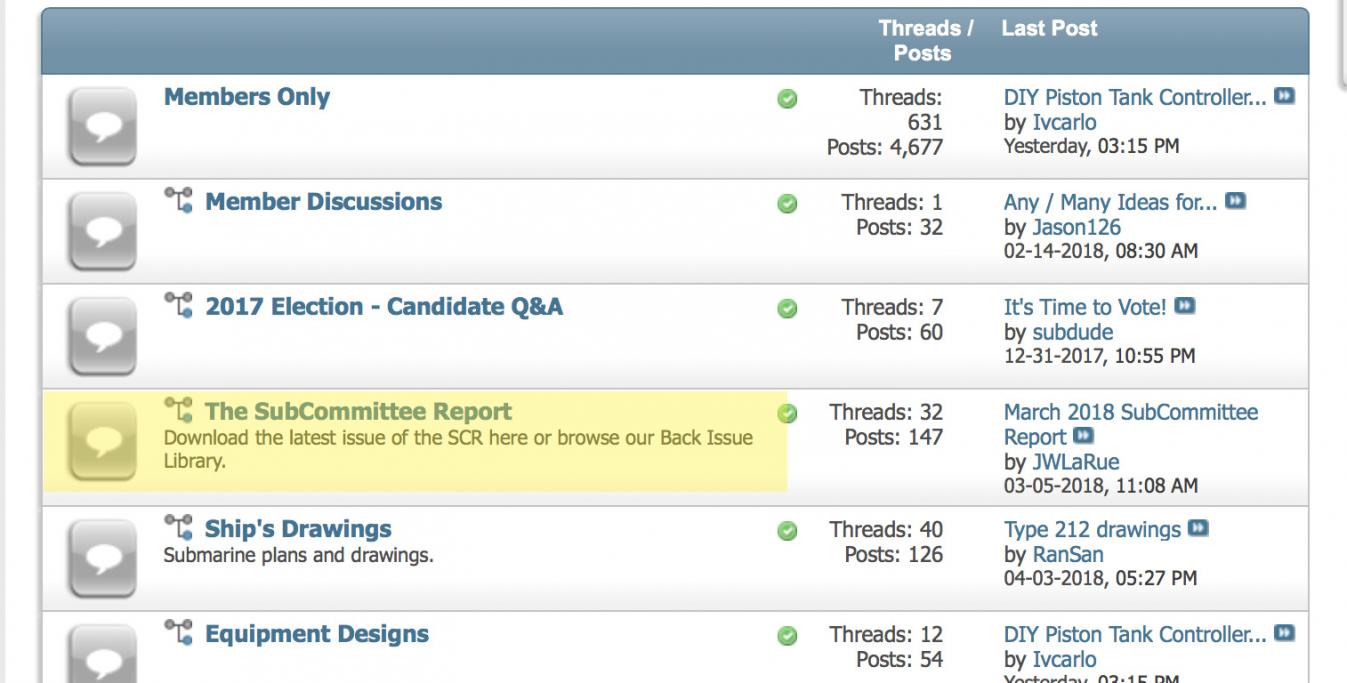Open The SubCommittee Report forum
The height and width of the screenshot is (683, 1347).
click(358, 412)
